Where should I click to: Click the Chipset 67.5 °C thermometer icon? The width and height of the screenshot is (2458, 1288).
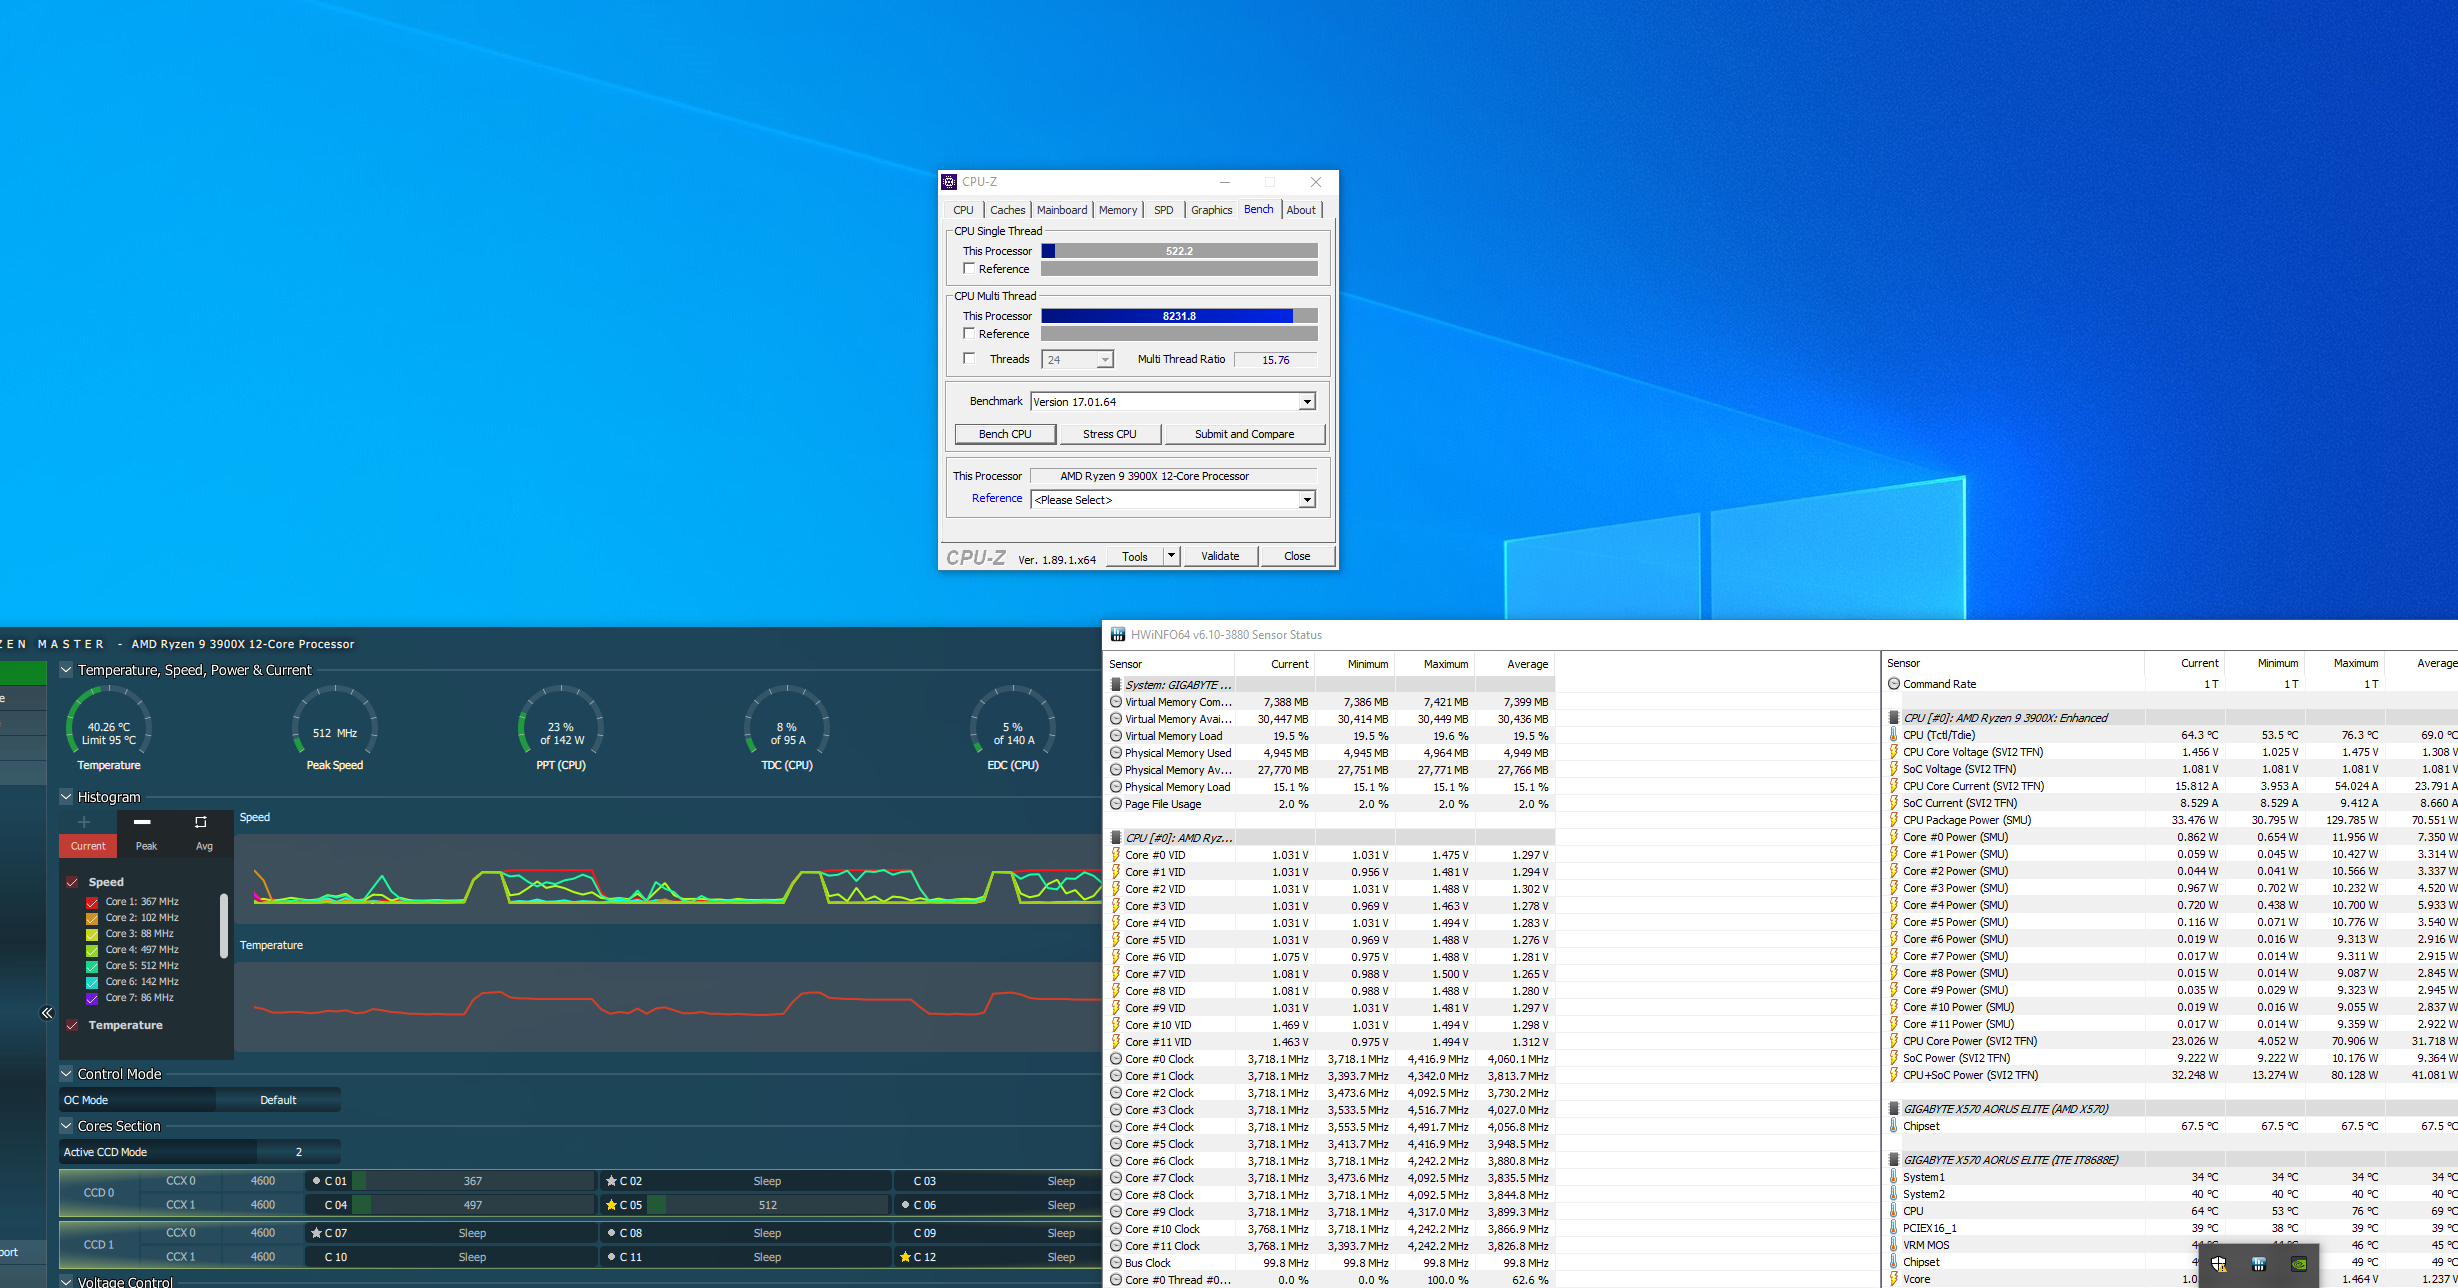tap(1894, 1126)
